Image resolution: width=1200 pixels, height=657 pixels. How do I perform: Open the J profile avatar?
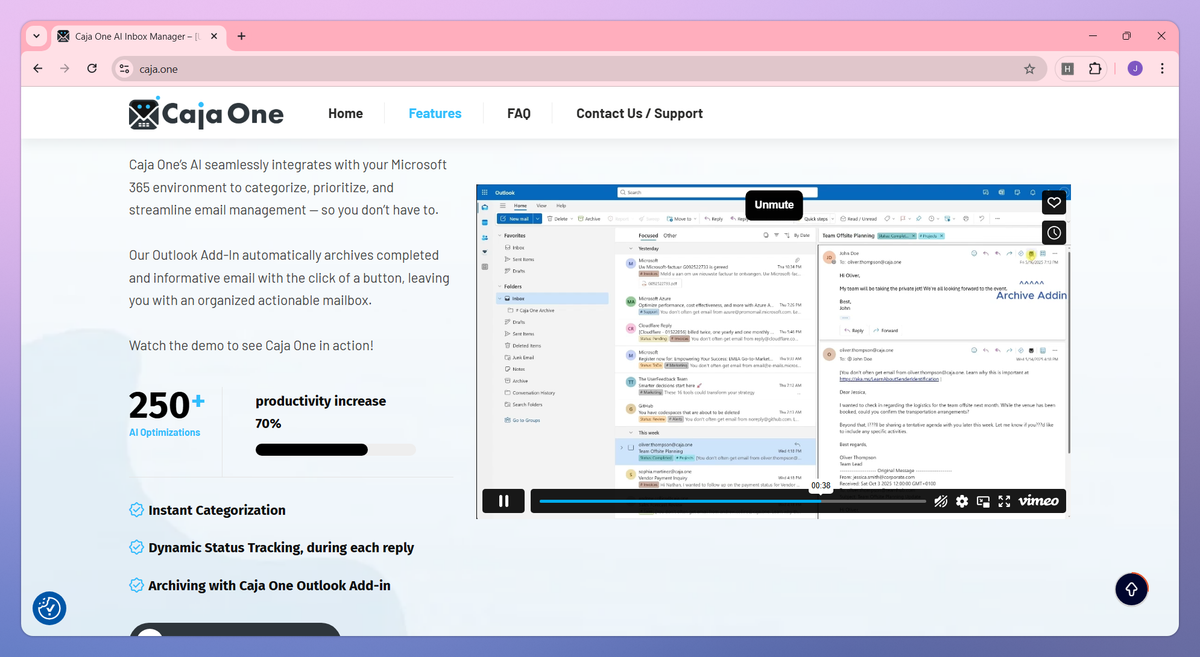(1135, 69)
